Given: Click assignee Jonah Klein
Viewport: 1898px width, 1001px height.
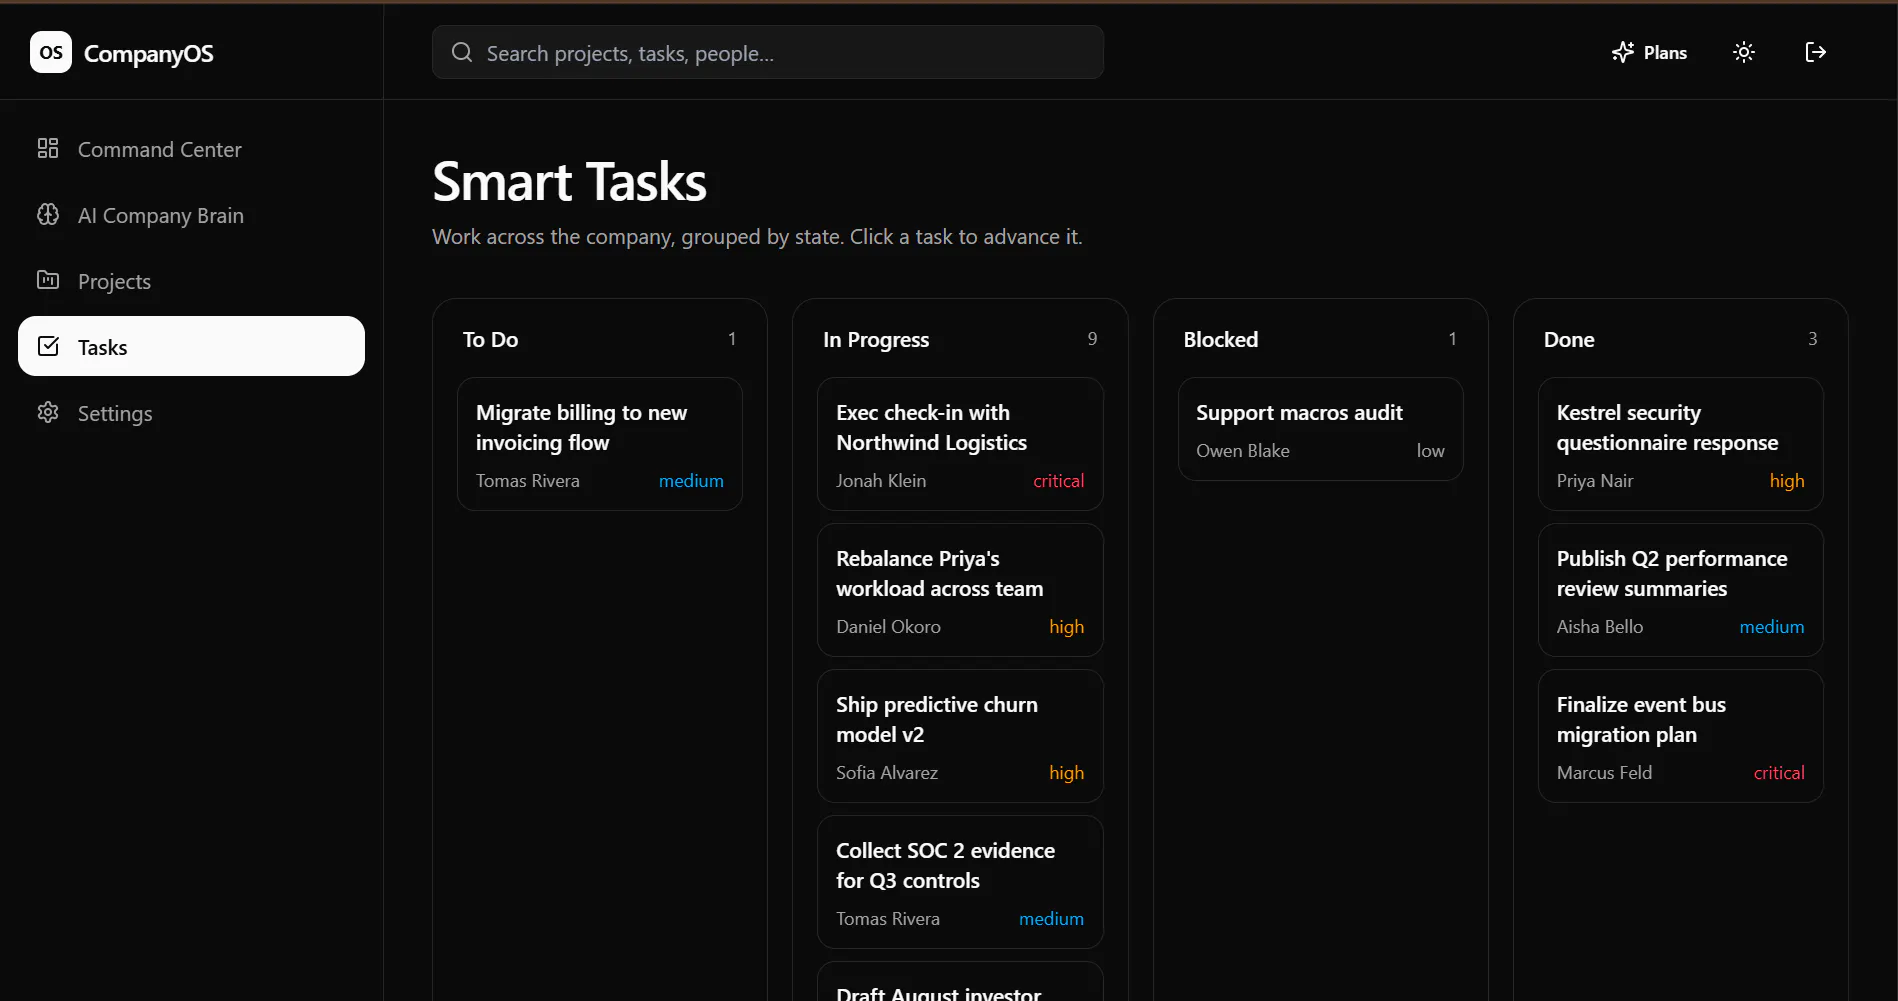Looking at the screenshot, I should [881, 481].
